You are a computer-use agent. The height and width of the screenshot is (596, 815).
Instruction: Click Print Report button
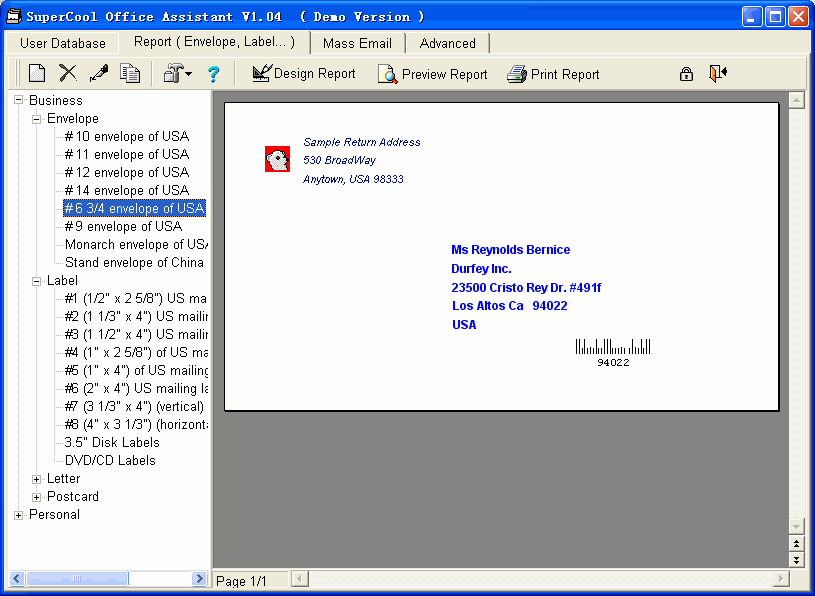(553, 74)
